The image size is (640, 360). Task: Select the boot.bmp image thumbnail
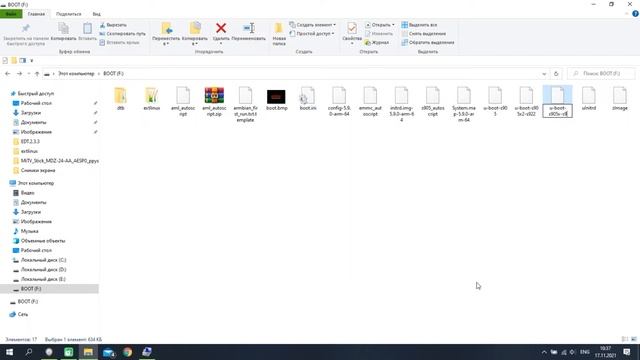click(x=277, y=97)
